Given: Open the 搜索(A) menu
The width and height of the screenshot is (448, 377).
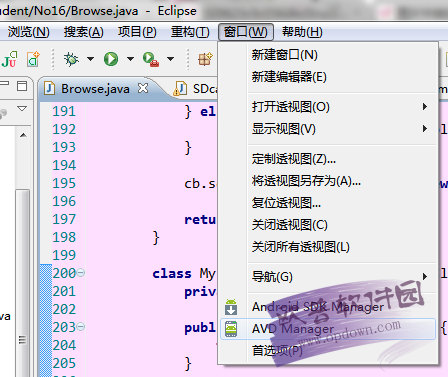Looking at the screenshot, I should click(84, 32).
